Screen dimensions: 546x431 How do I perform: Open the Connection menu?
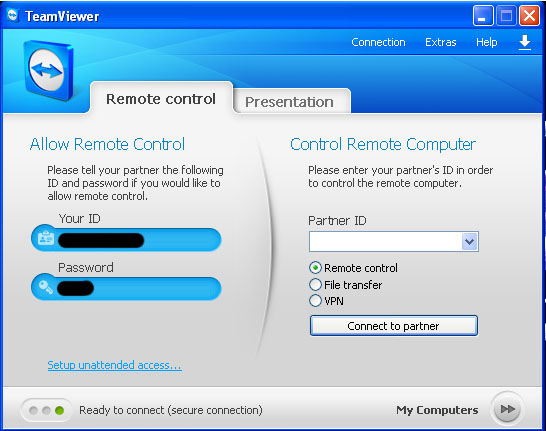pos(378,42)
